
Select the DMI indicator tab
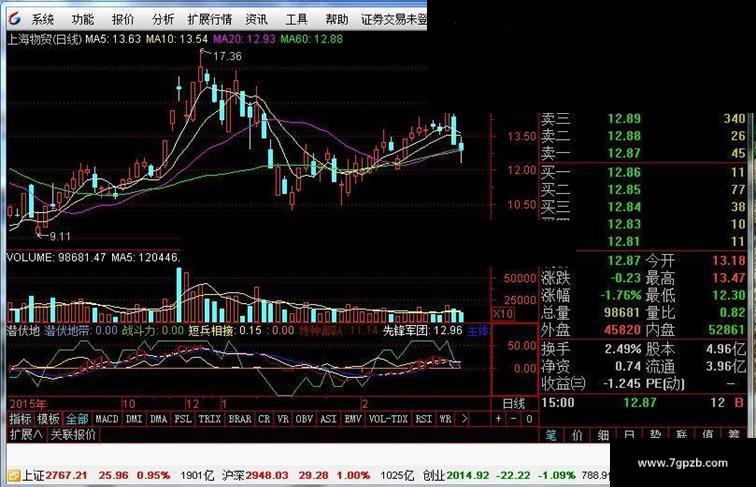point(134,419)
